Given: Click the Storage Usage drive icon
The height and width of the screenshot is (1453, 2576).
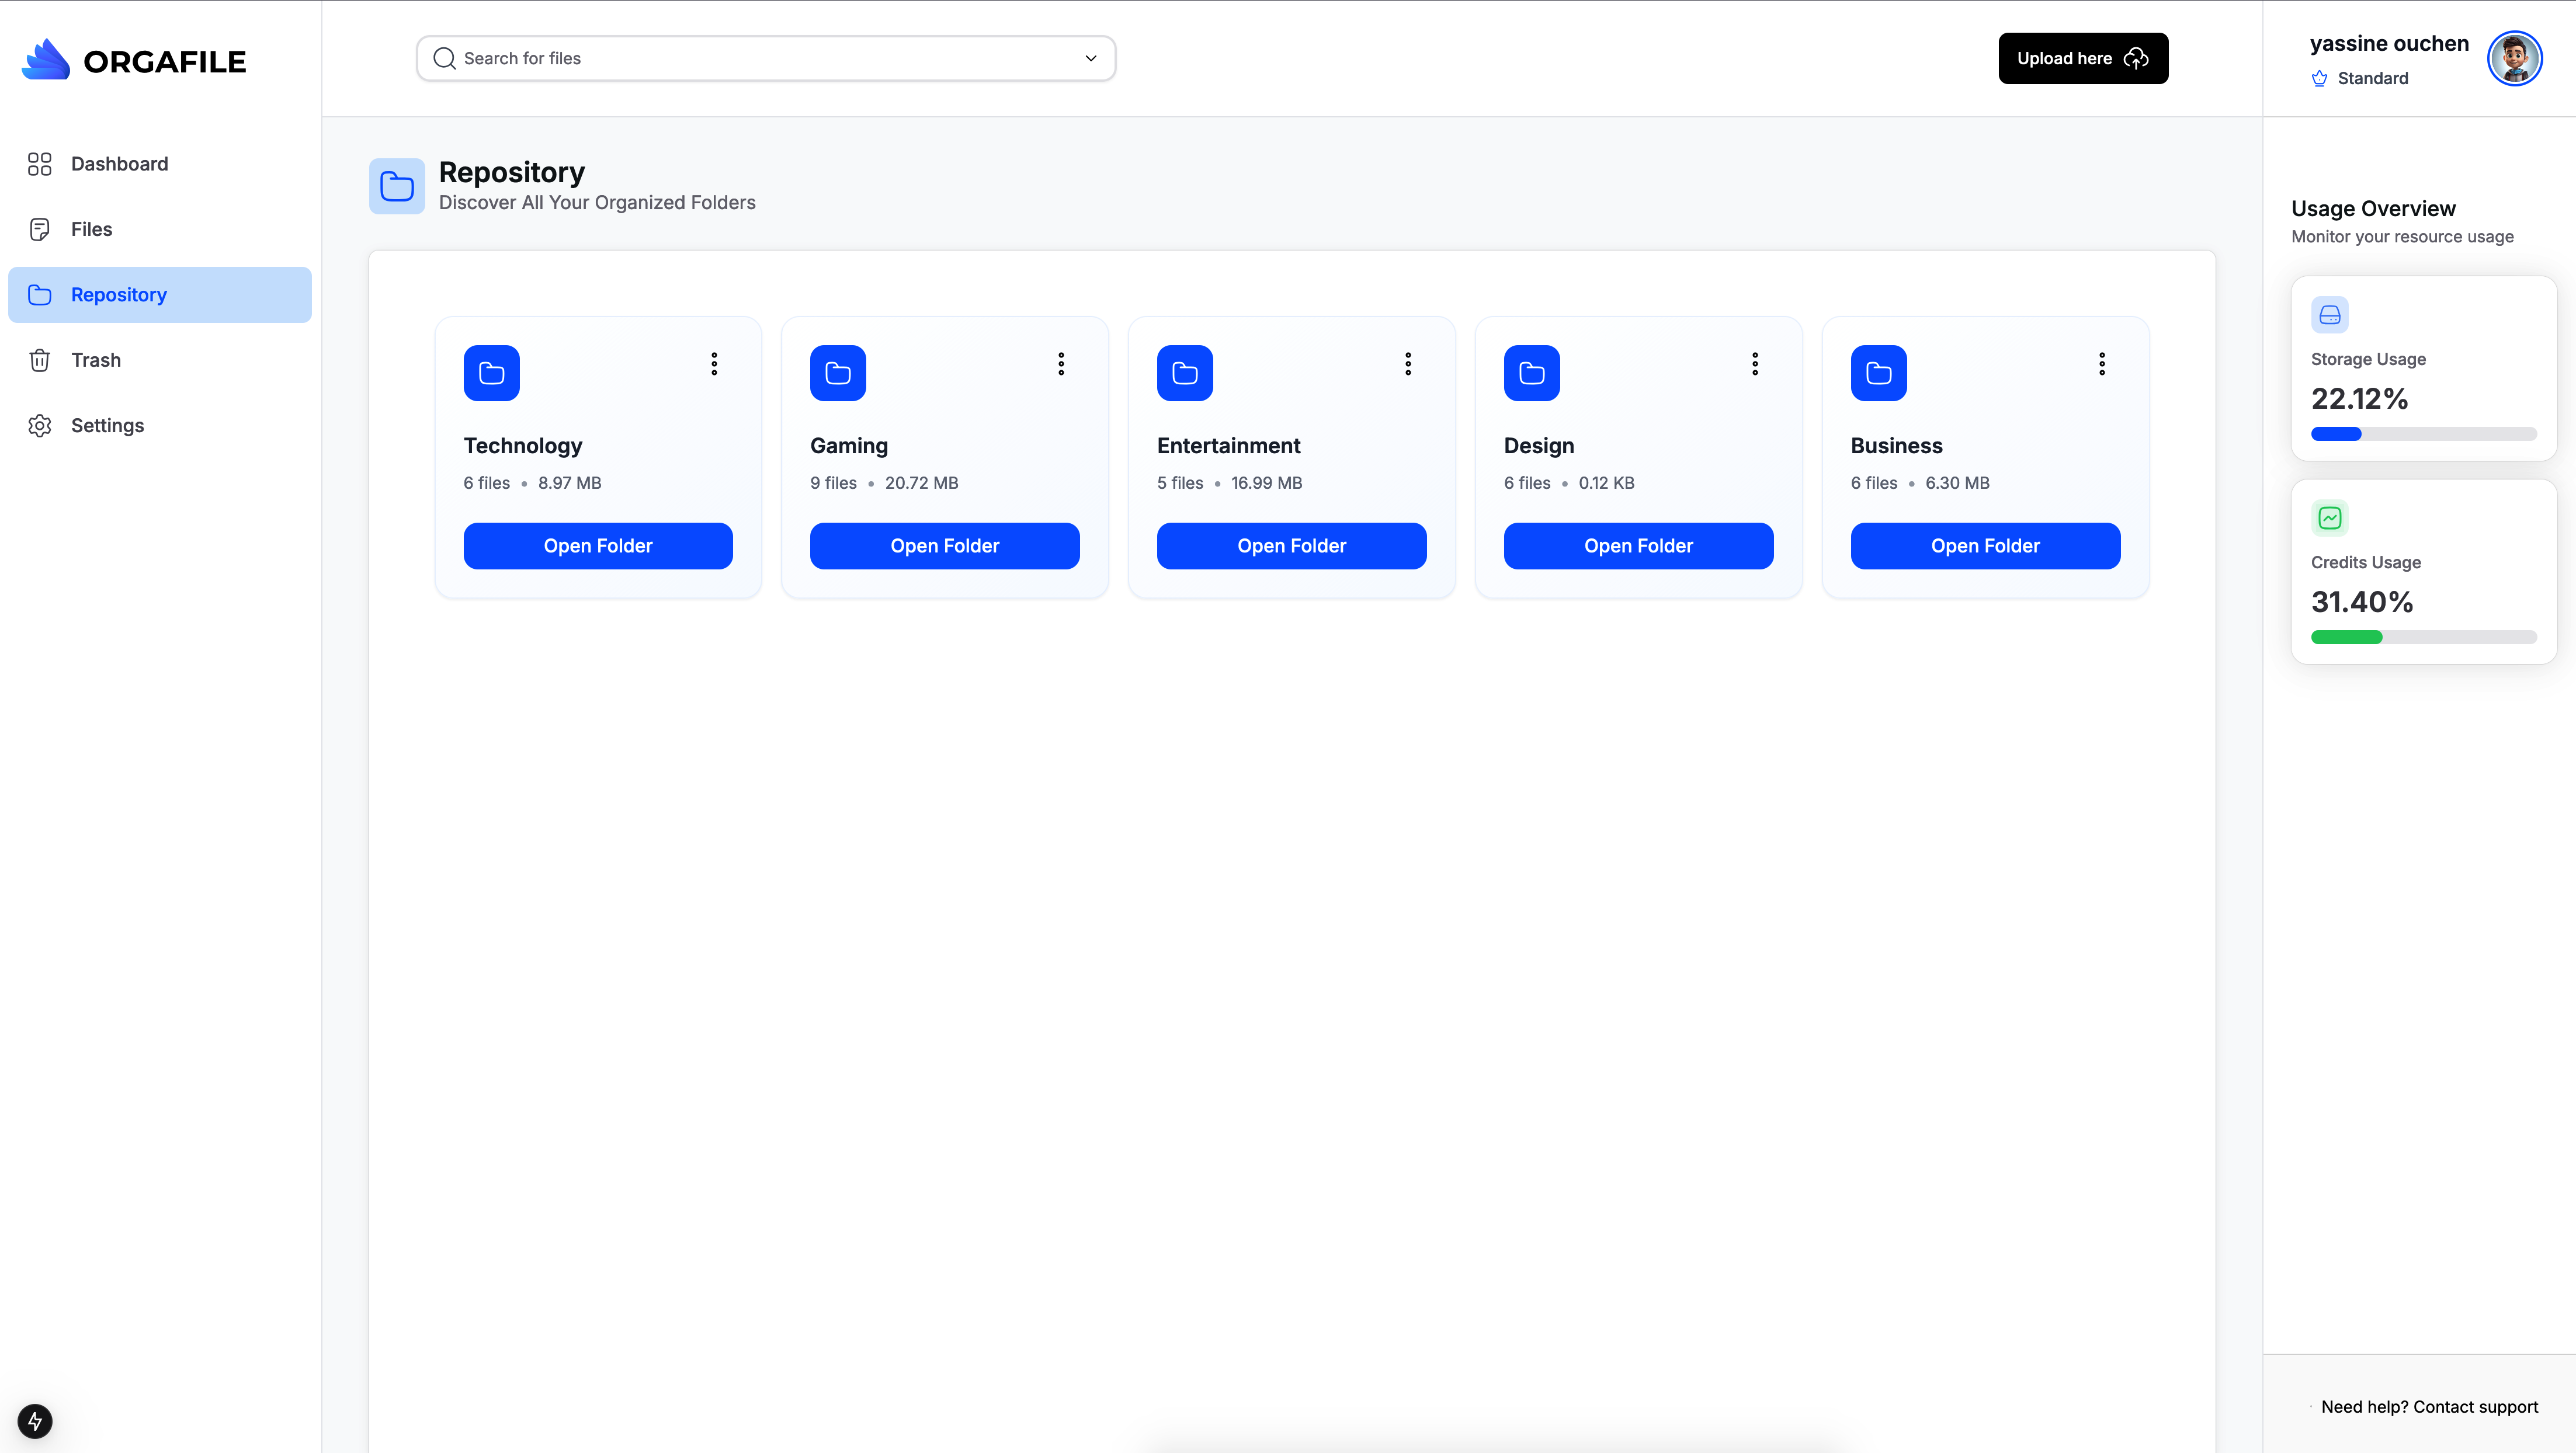Looking at the screenshot, I should click(2329, 315).
